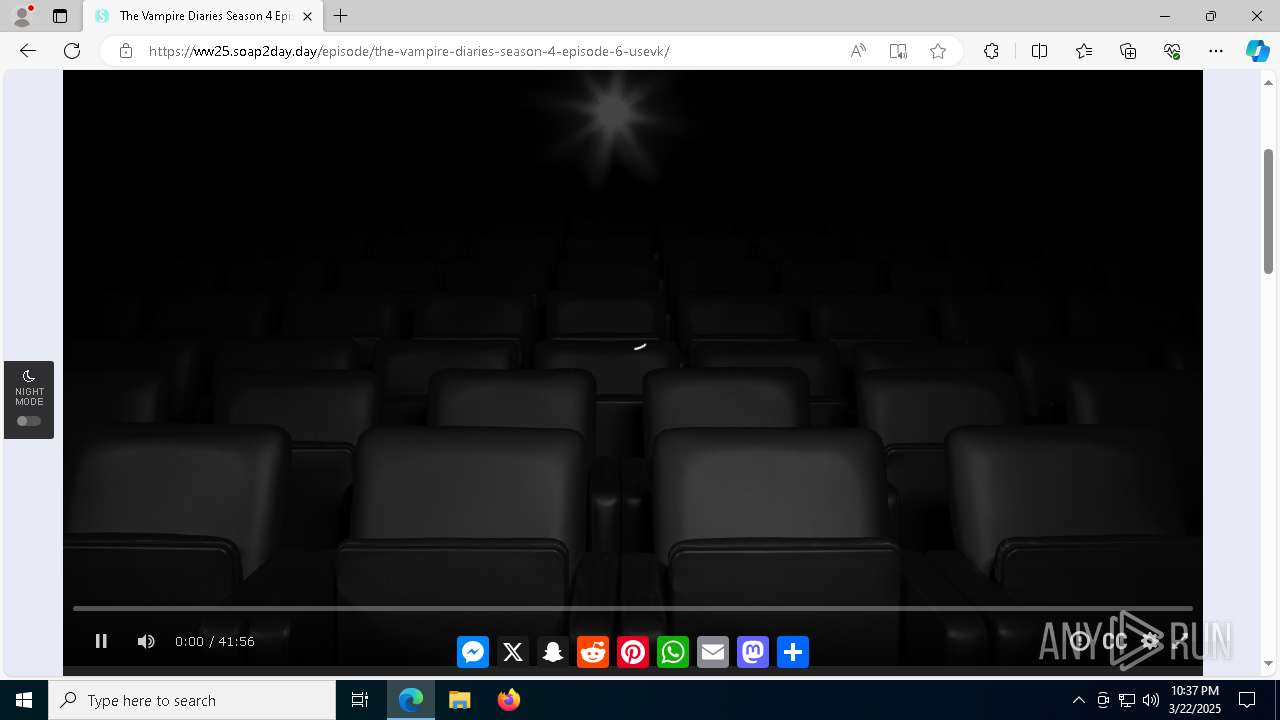The height and width of the screenshot is (720, 1280).
Task: Open Microsoft Edge in taskbar
Action: coord(411,700)
